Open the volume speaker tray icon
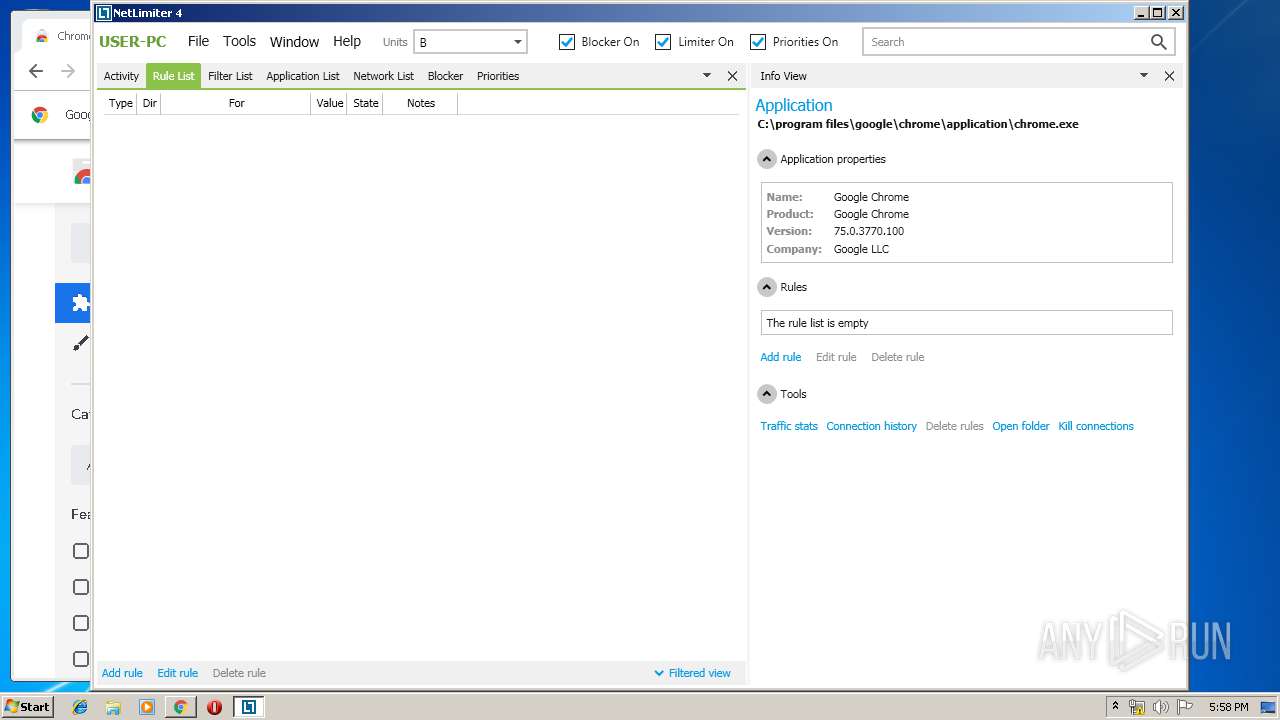The image size is (1280, 720). [1160, 707]
